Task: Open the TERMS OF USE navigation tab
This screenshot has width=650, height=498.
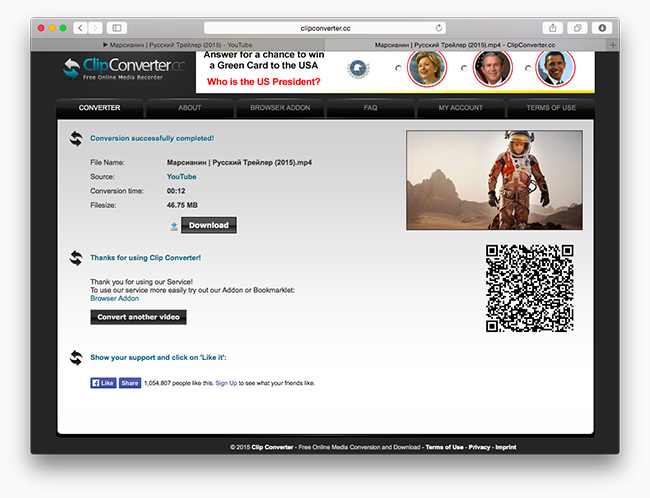Action: (x=551, y=108)
